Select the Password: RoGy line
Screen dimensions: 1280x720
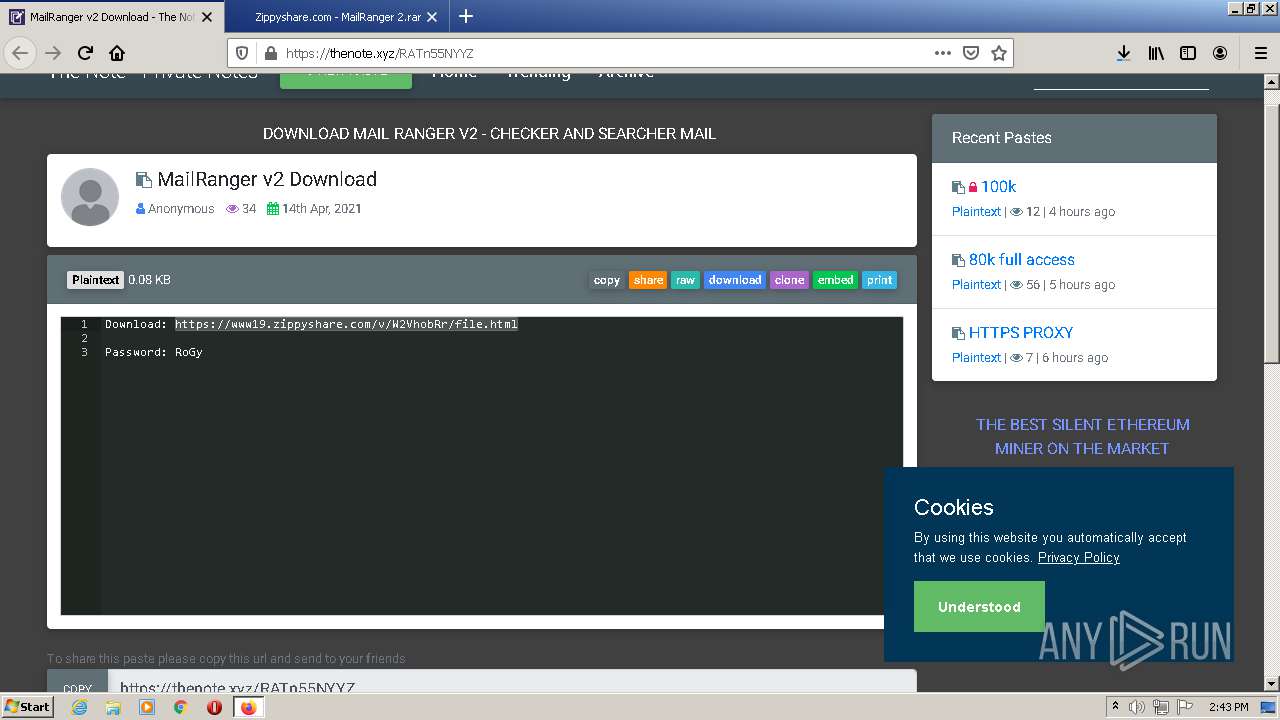pos(154,352)
